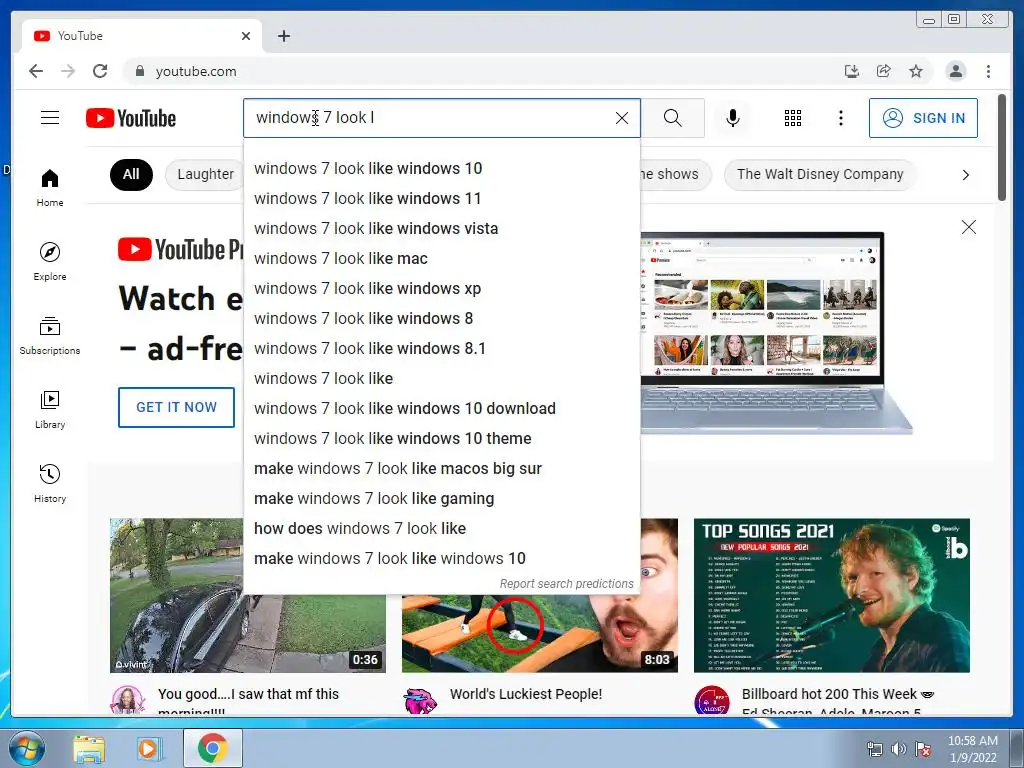This screenshot has width=1024, height=768.
Task: Select the YouTube browser tab
Action: coord(142,36)
